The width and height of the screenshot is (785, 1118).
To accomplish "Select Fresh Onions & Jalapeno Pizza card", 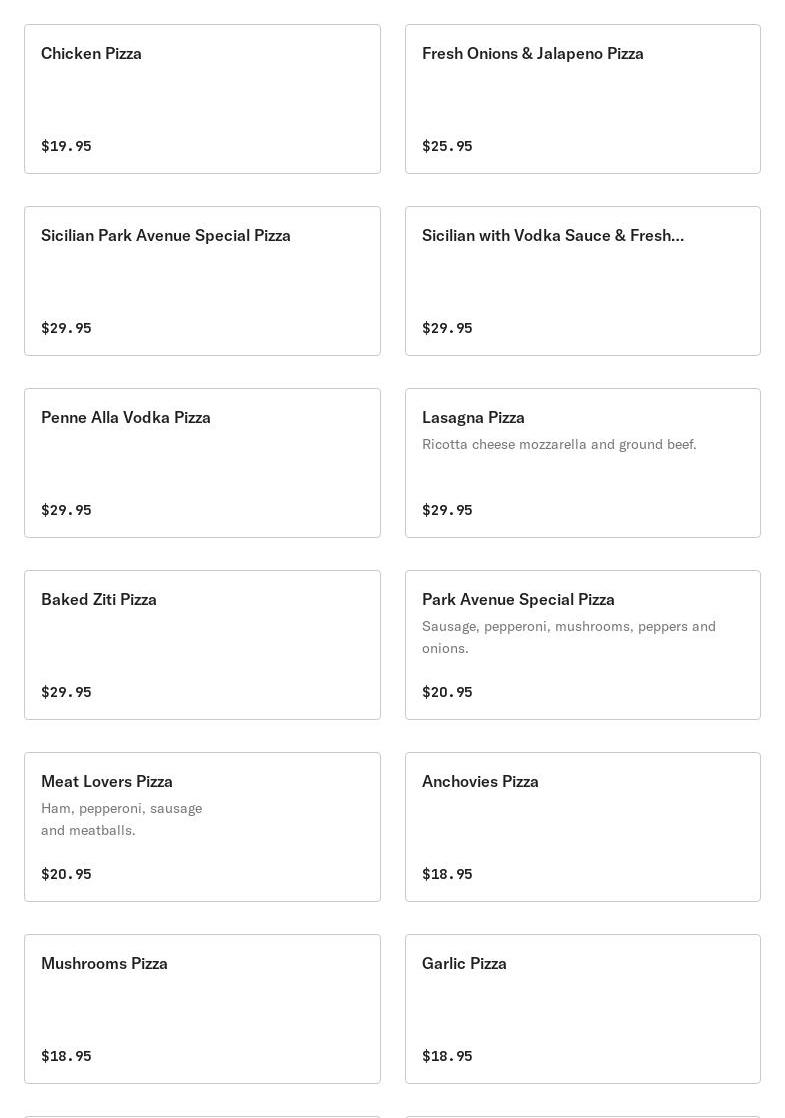I will 582,99.
